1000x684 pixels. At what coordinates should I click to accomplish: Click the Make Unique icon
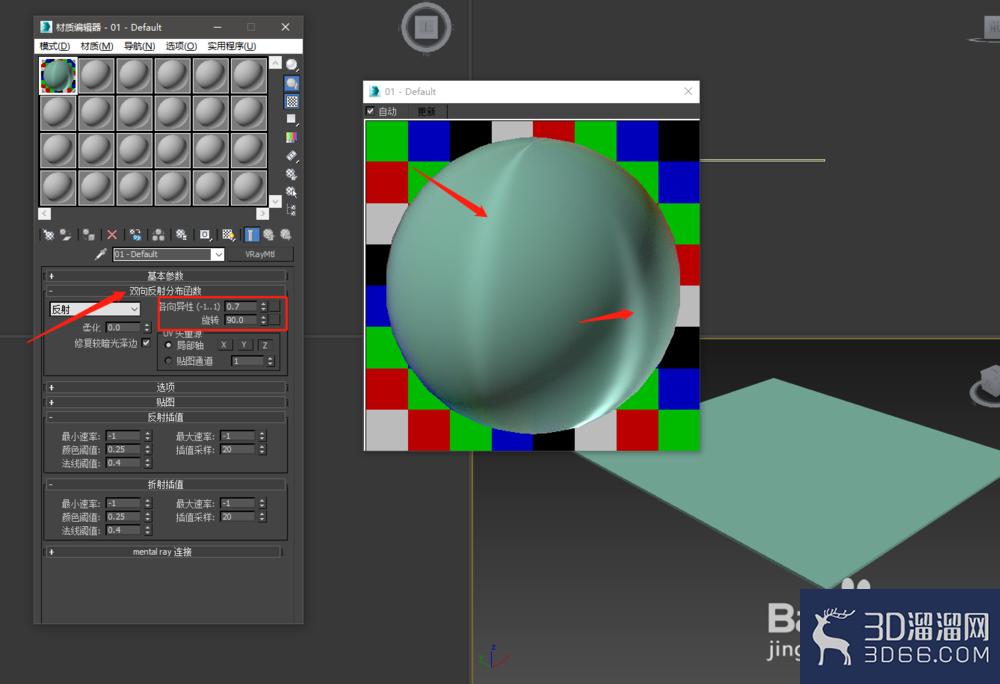158,235
